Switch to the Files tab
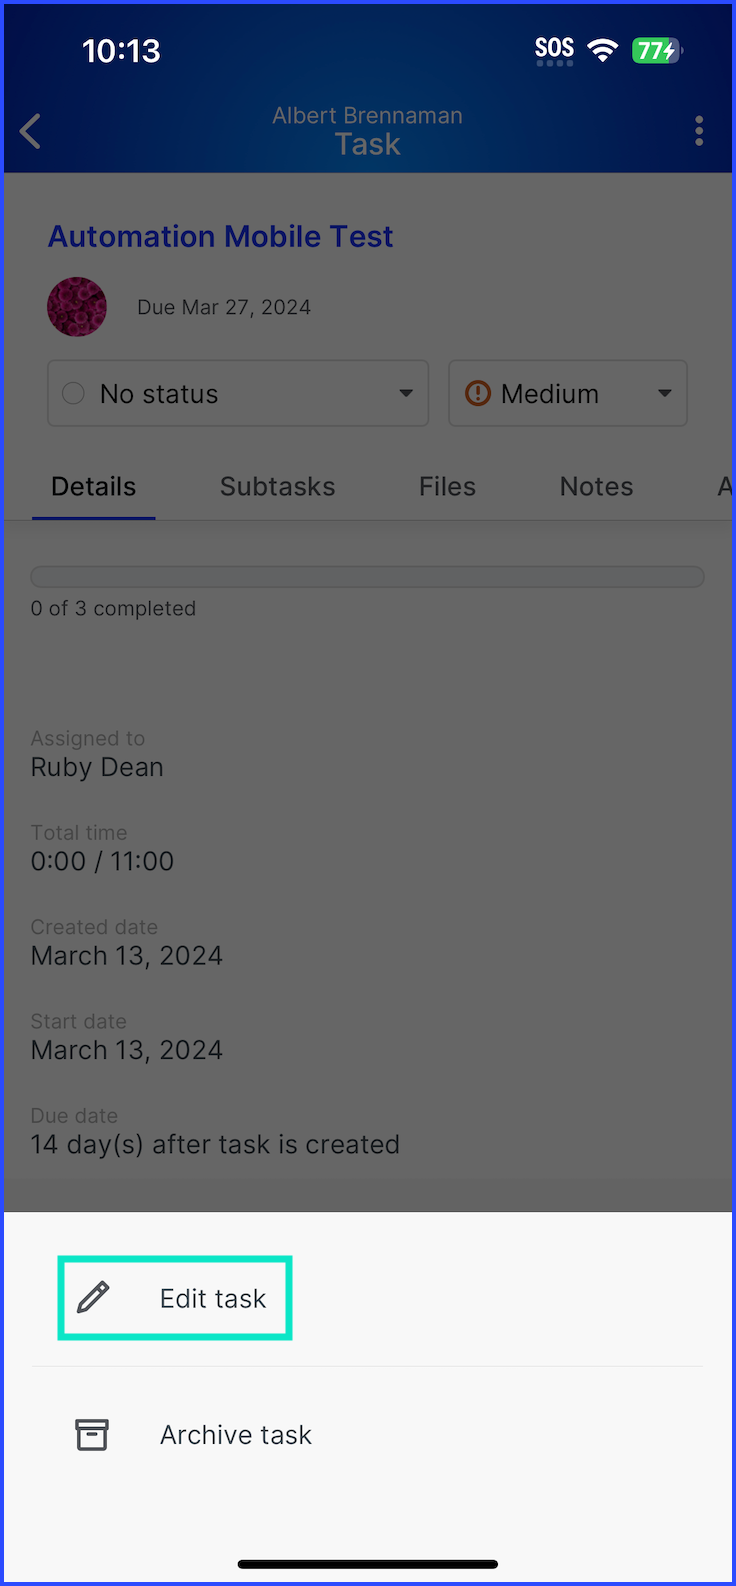 tap(447, 486)
